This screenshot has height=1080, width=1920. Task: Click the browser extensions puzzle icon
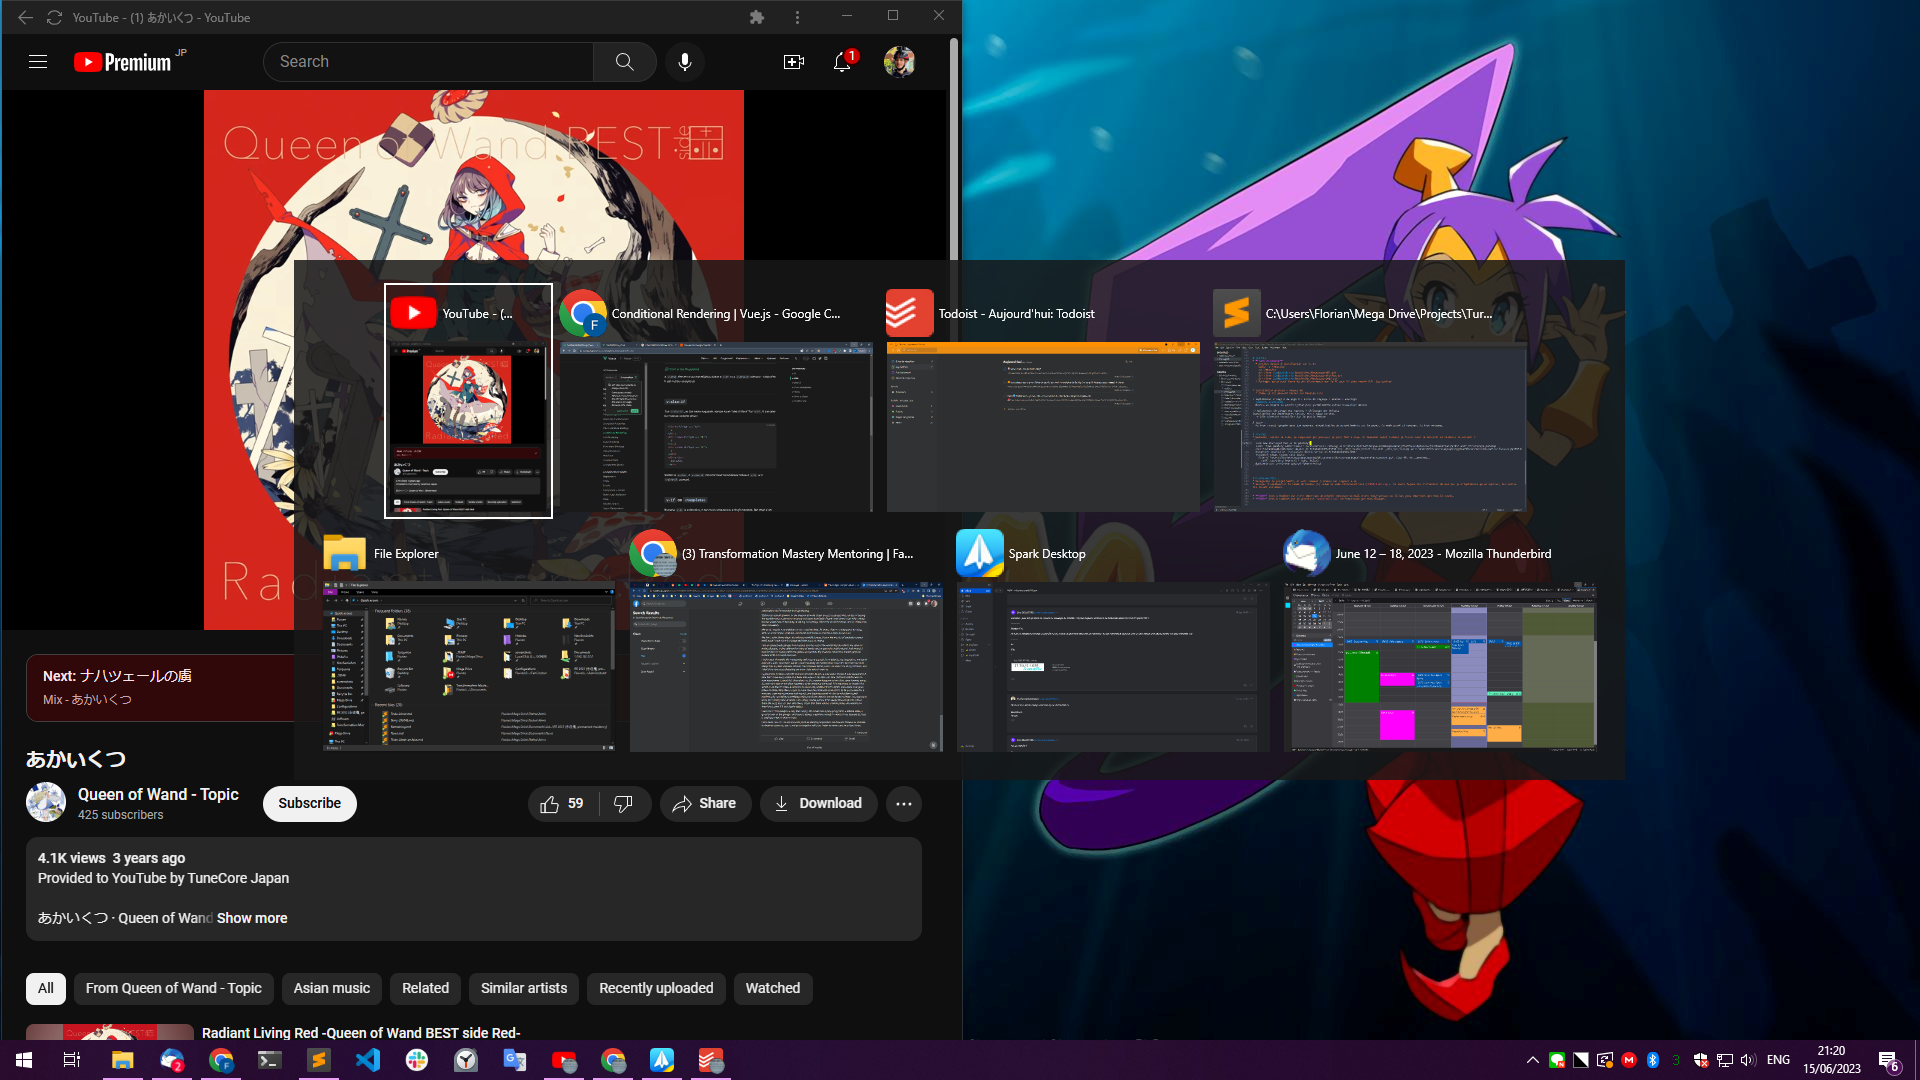coord(757,17)
